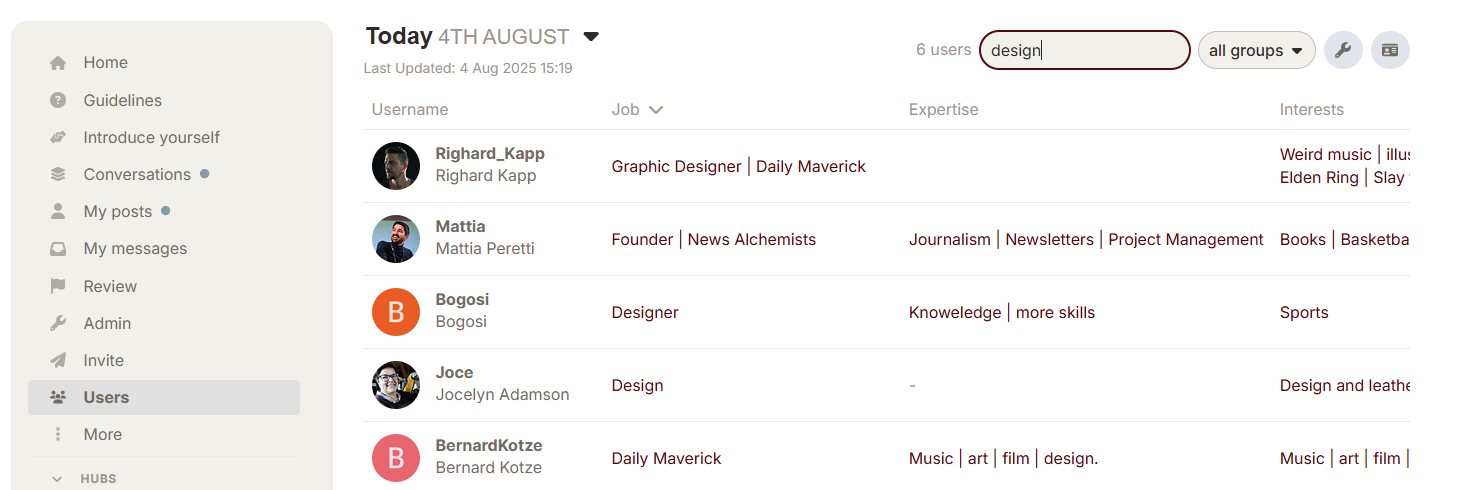Click the user search field

[x=1084, y=50]
